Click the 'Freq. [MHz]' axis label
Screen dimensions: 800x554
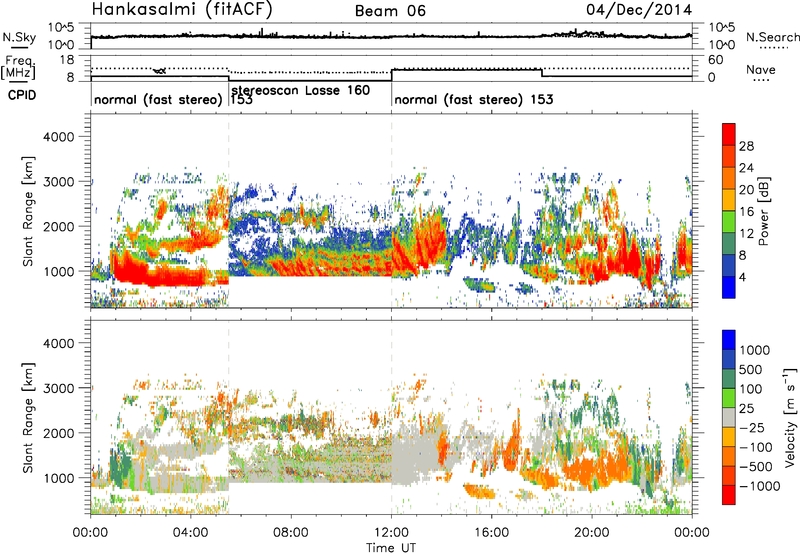tap(18, 67)
